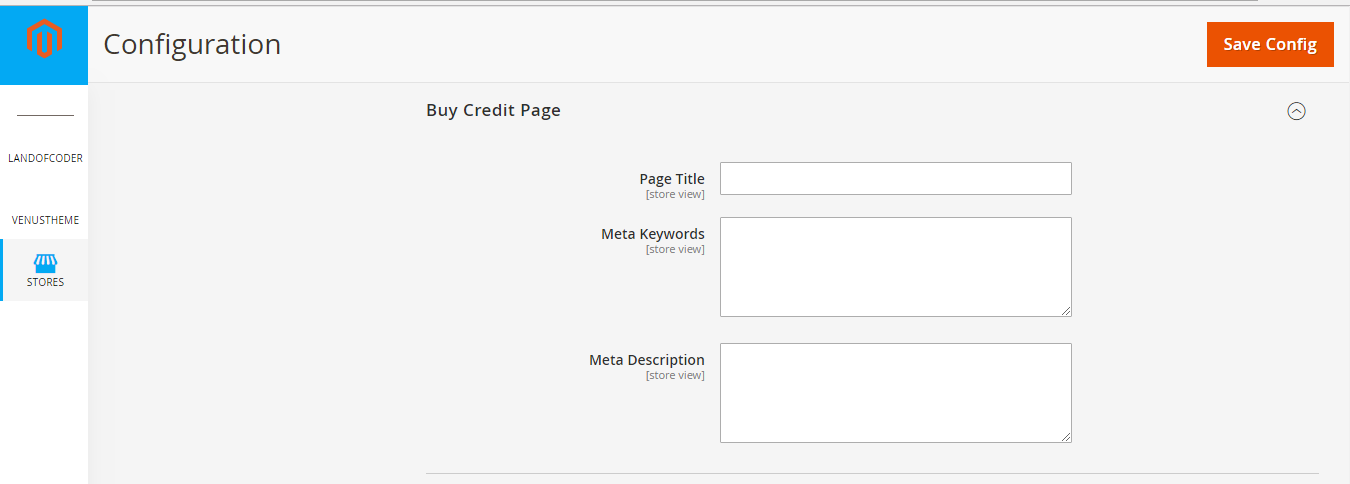Click the Save Config button

[x=1270, y=44]
